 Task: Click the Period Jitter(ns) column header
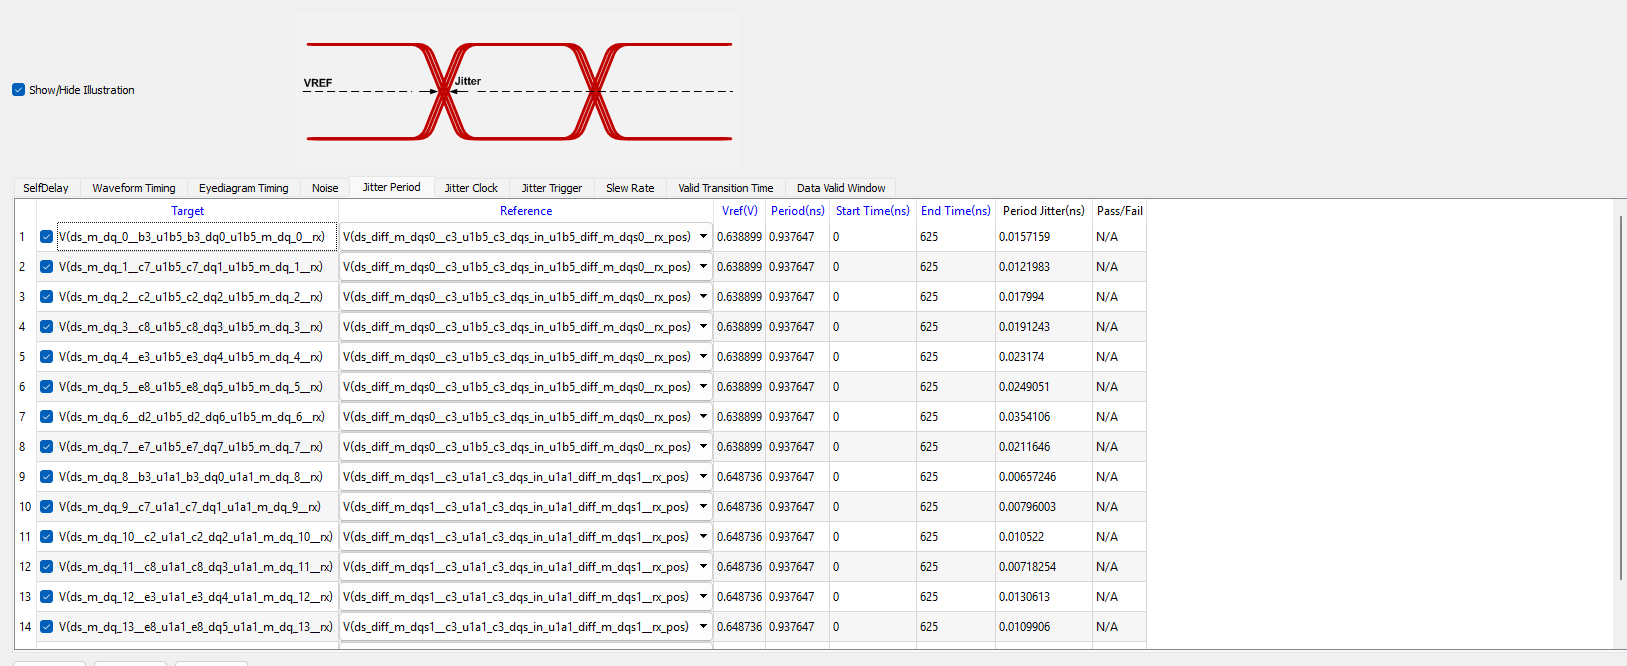point(1043,211)
